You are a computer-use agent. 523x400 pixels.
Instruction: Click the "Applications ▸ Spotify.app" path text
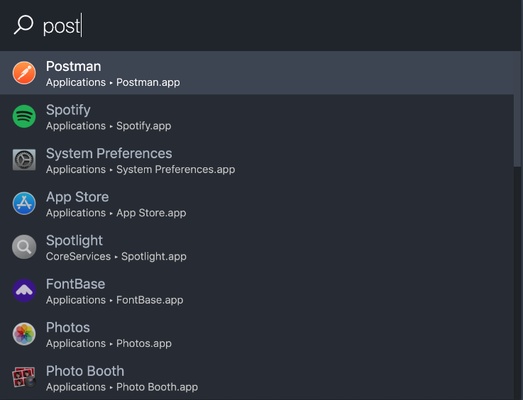(x=109, y=126)
